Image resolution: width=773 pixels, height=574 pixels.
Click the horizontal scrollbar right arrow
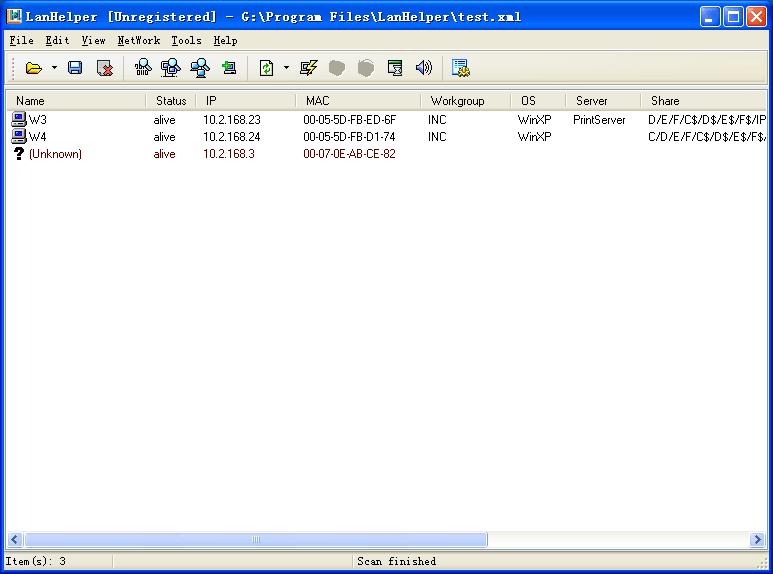(757, 540)
